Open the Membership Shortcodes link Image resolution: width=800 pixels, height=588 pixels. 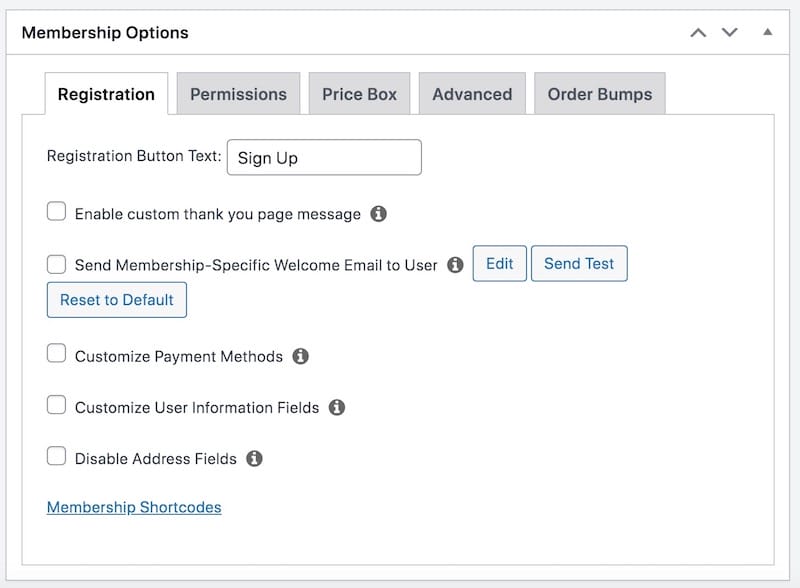click(134, 507)
